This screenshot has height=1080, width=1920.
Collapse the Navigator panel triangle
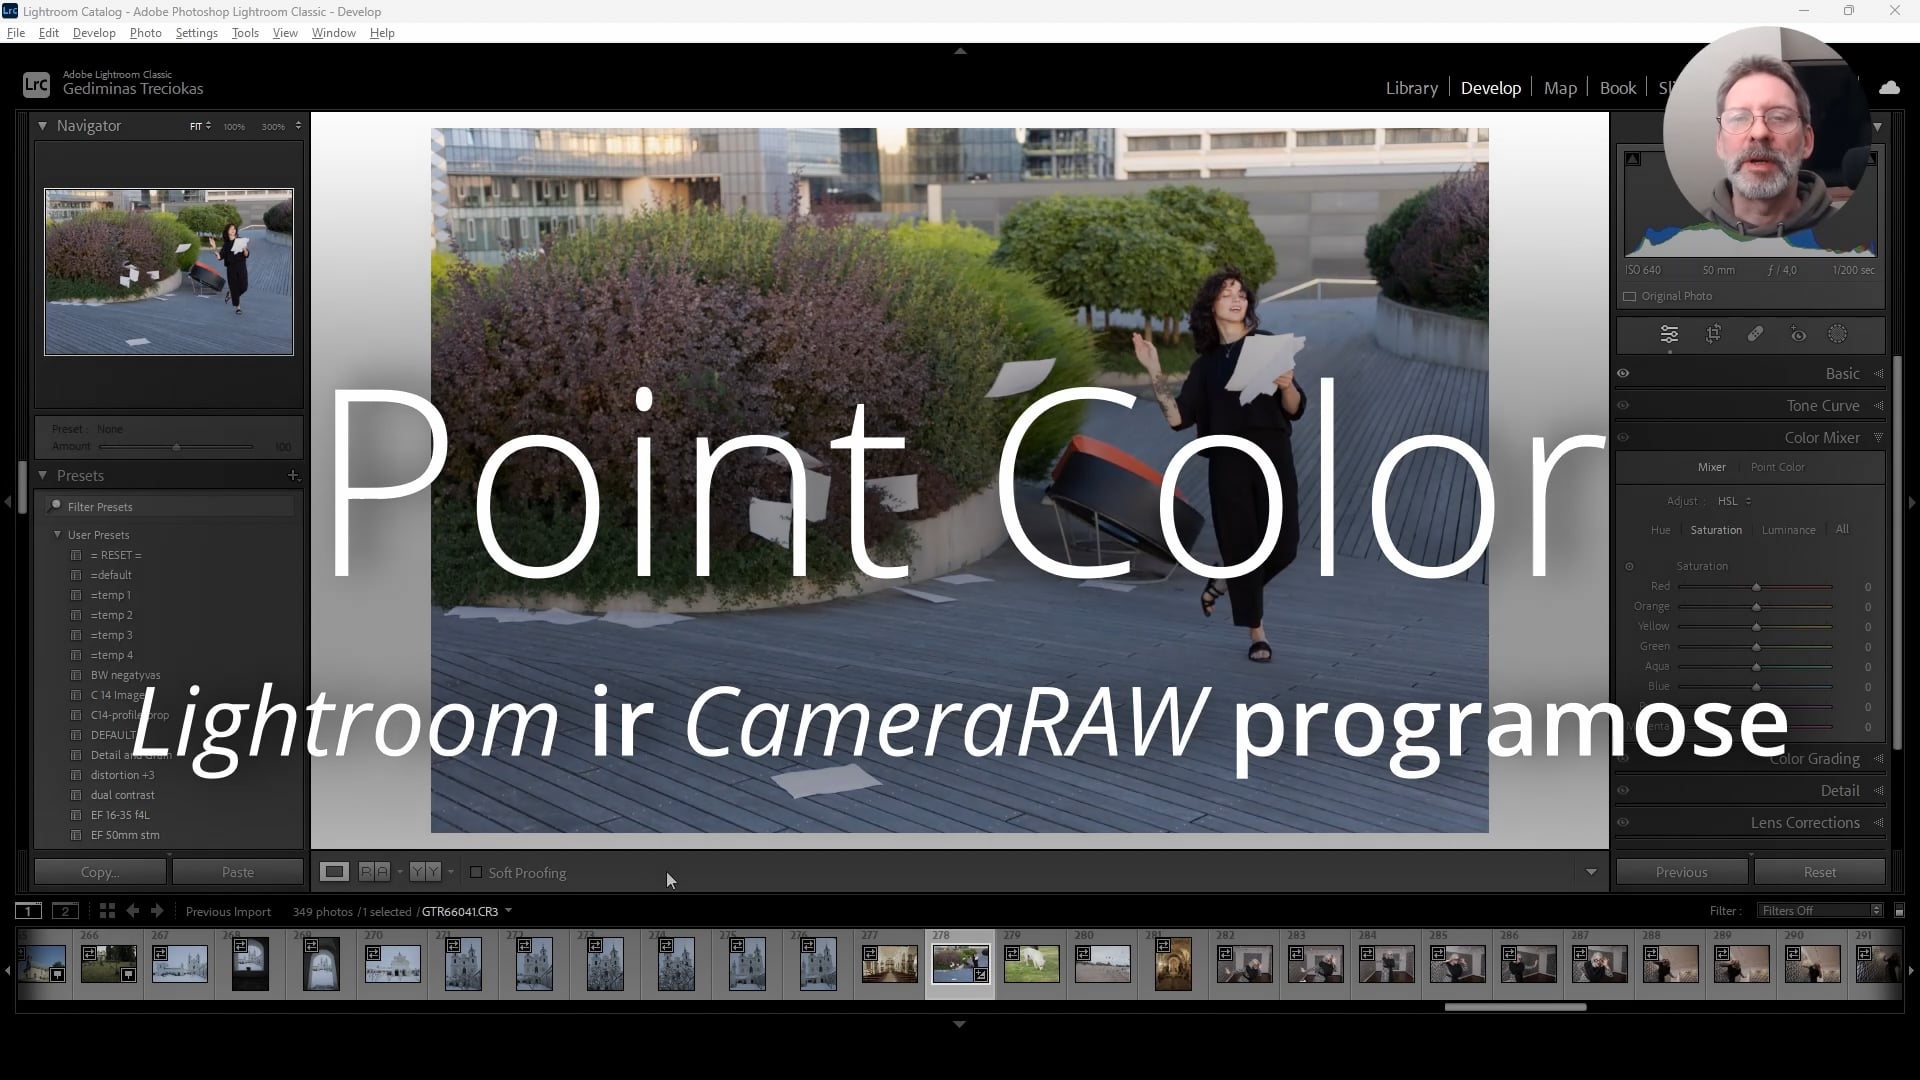[42, 126]
